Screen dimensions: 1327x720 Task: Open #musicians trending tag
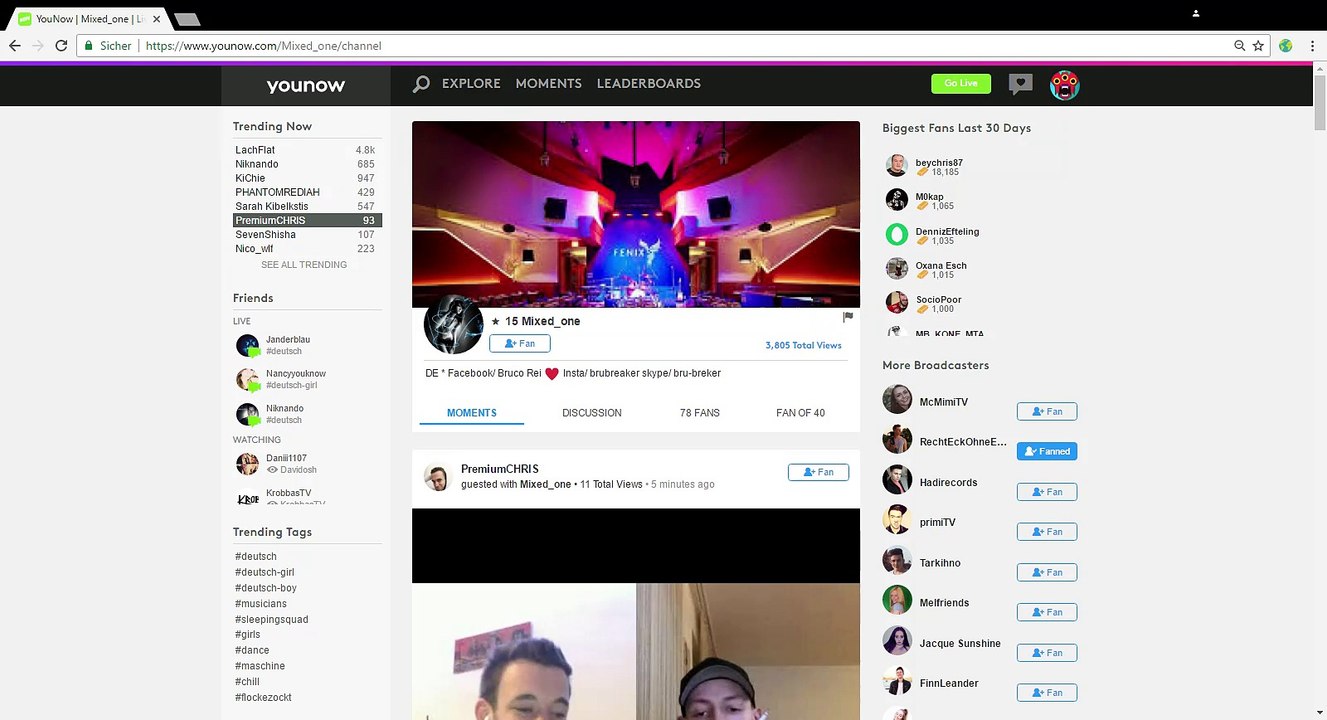click(x=261, y=604)
